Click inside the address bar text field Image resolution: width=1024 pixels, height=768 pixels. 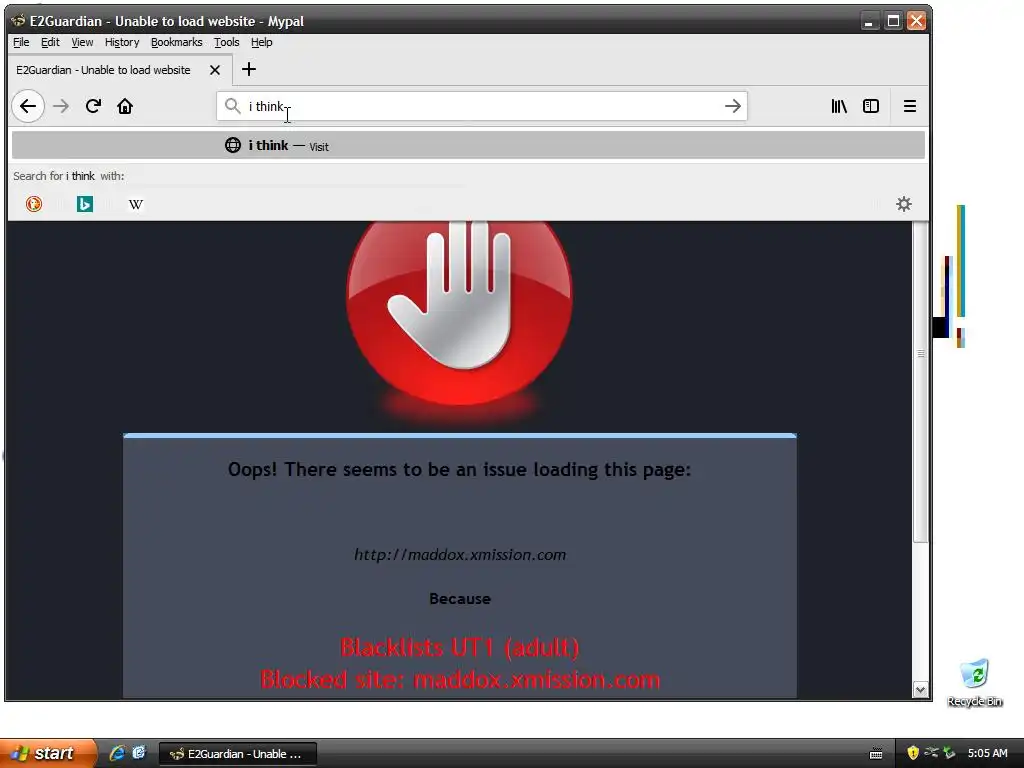pos(483,106)
